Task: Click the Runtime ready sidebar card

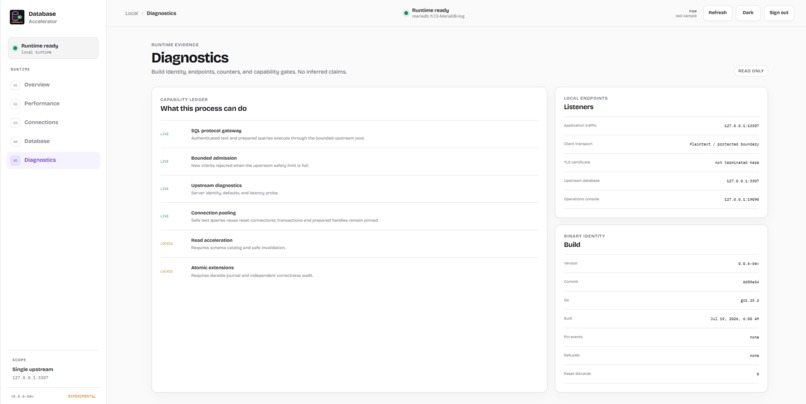Action: point(53,48)
